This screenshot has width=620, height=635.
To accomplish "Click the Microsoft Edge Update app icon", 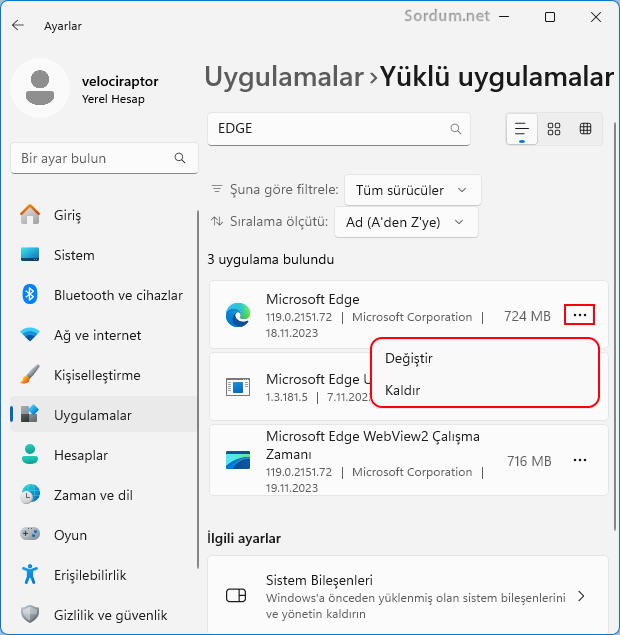I will pyautogui.click(x=238, y=387).
